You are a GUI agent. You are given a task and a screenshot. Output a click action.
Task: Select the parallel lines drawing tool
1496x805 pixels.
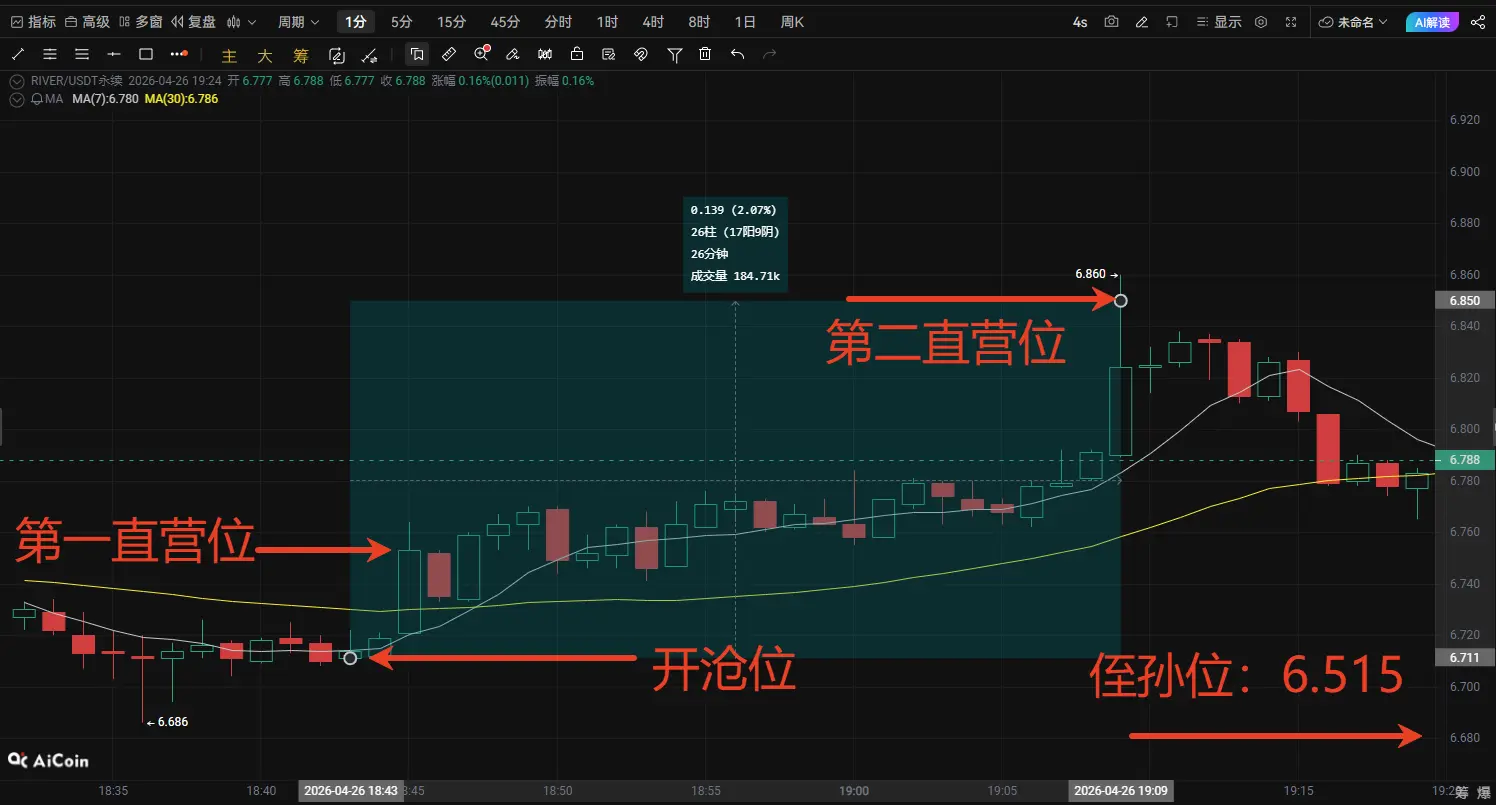(50, 54)
